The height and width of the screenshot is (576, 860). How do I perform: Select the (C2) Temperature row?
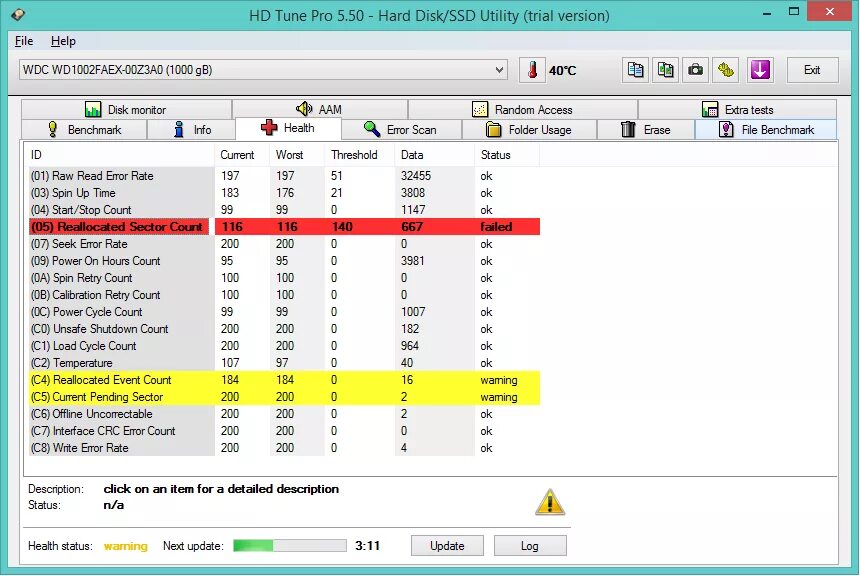[x=284, y=363]
